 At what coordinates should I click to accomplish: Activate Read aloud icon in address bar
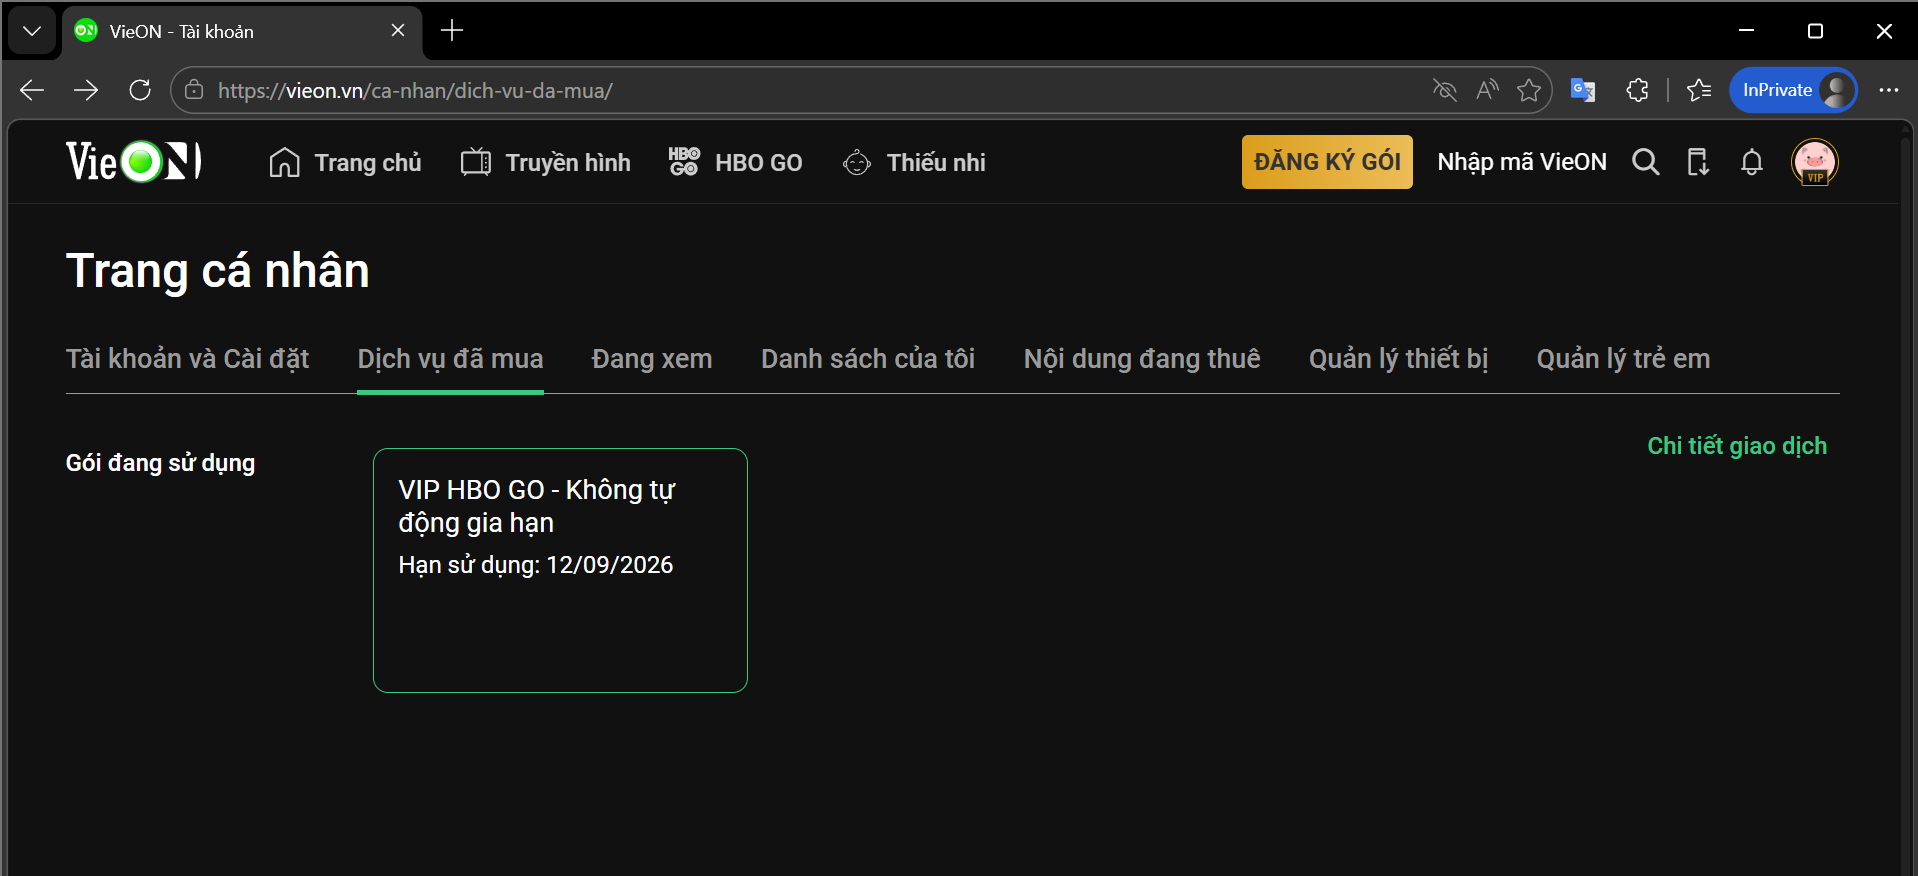coord(1487,90)
